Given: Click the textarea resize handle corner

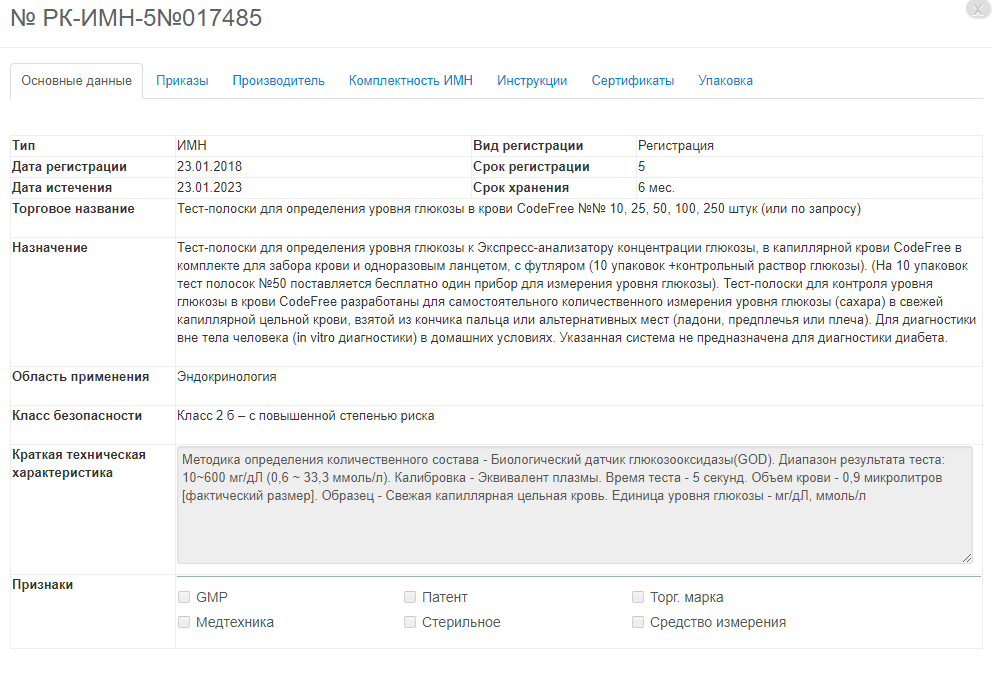Looking at the screenshot, I should [967, 558].
